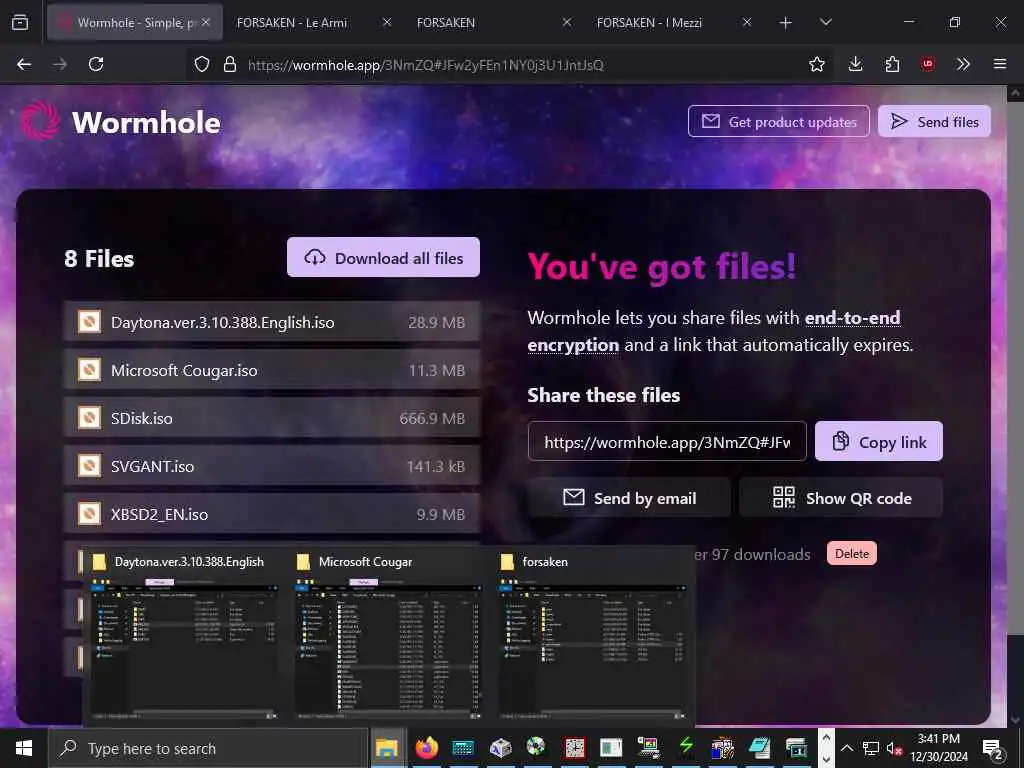Open the on-screen keyboard taskbar icon
The height and width of the screenshot is (768, 1024).
(463, 748)
